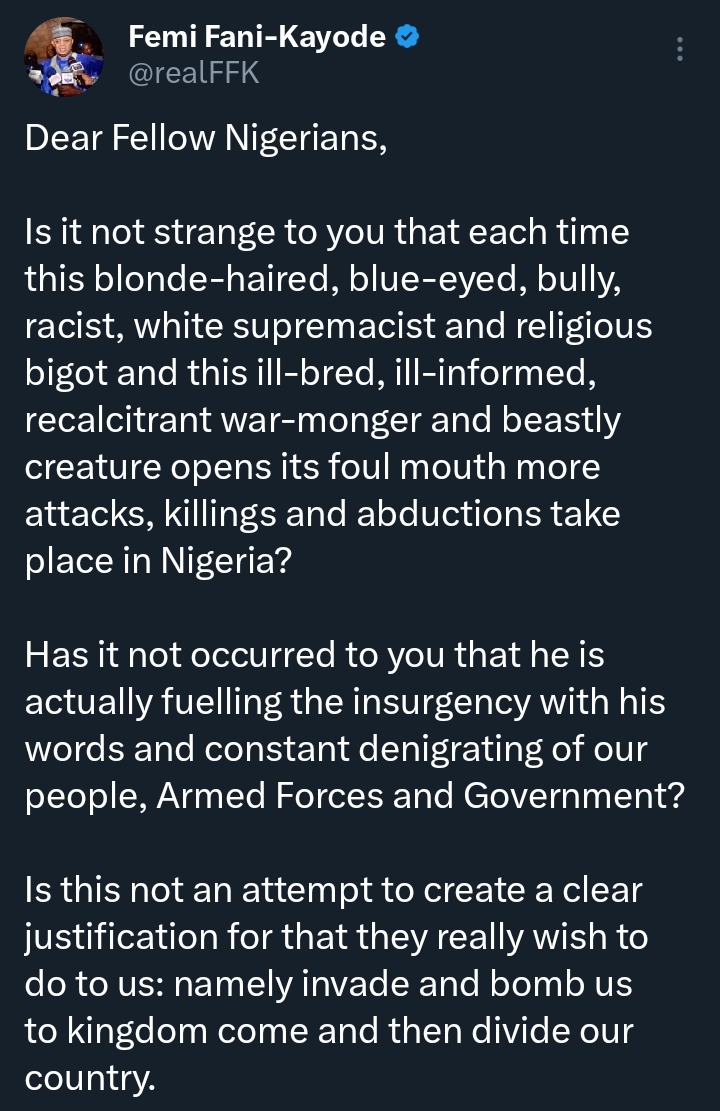This screenshot has width=720, height=1111.
Task: Click the display name Femi Fani-Kayode
Action: [257, 38]
